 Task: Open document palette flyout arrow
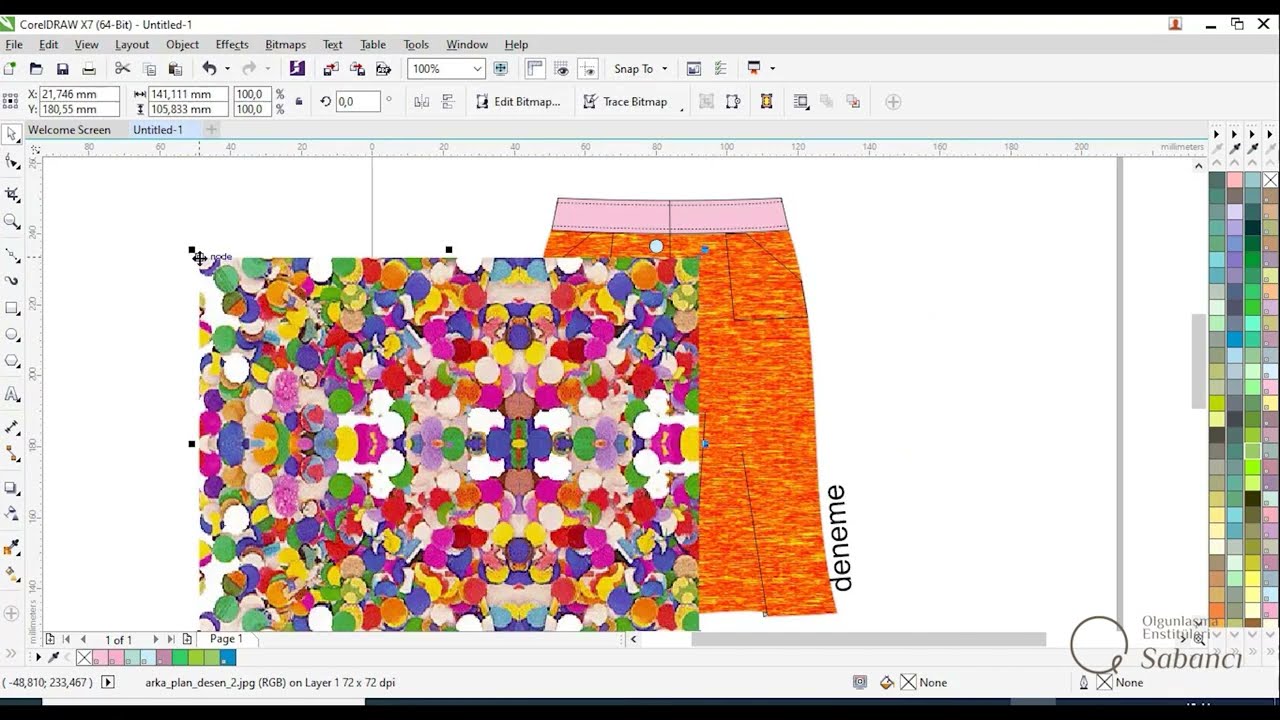(39, 657)
